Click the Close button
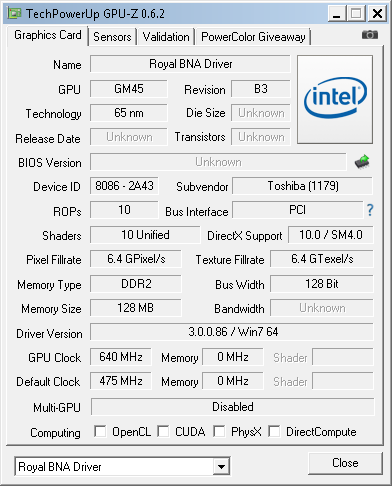 tap(345, 463)
